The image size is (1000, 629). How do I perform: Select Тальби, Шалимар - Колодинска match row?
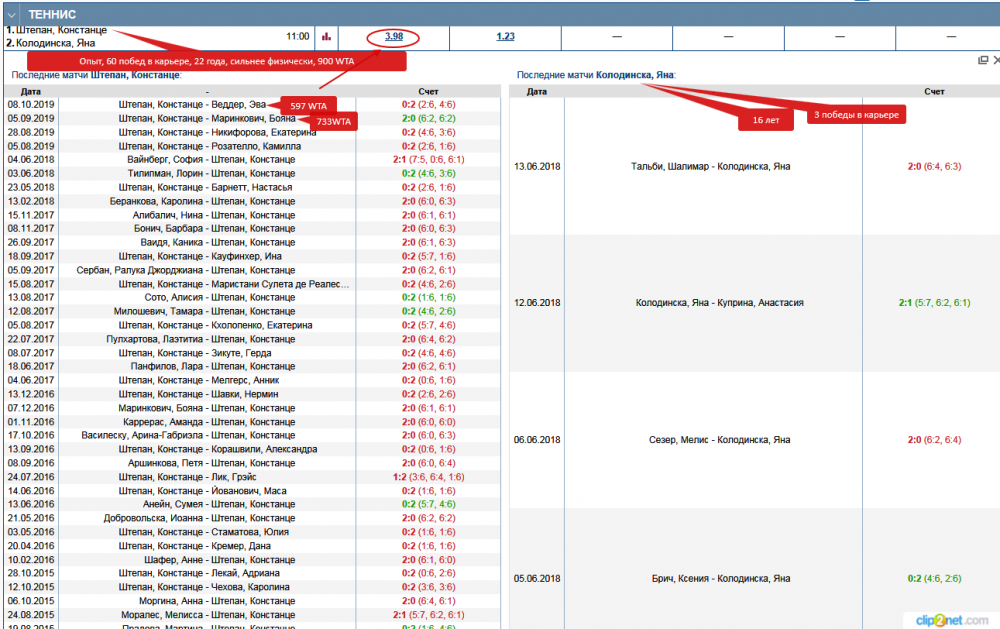(711, 166)
